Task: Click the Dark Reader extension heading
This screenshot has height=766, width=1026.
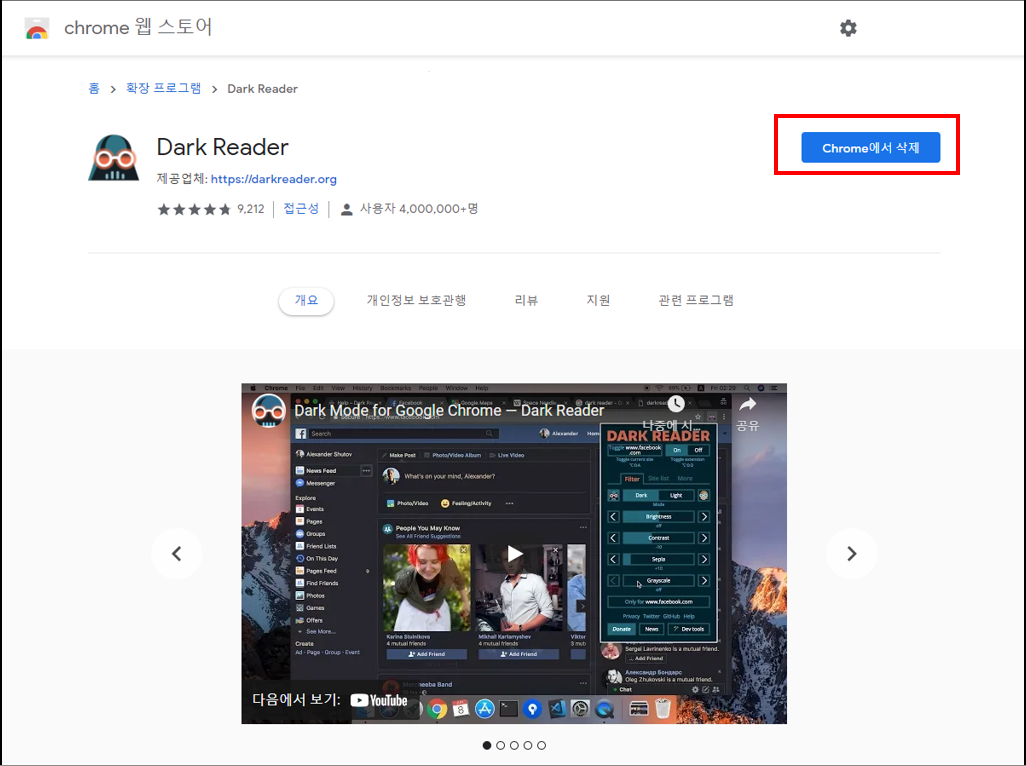Action: (222, 147)
